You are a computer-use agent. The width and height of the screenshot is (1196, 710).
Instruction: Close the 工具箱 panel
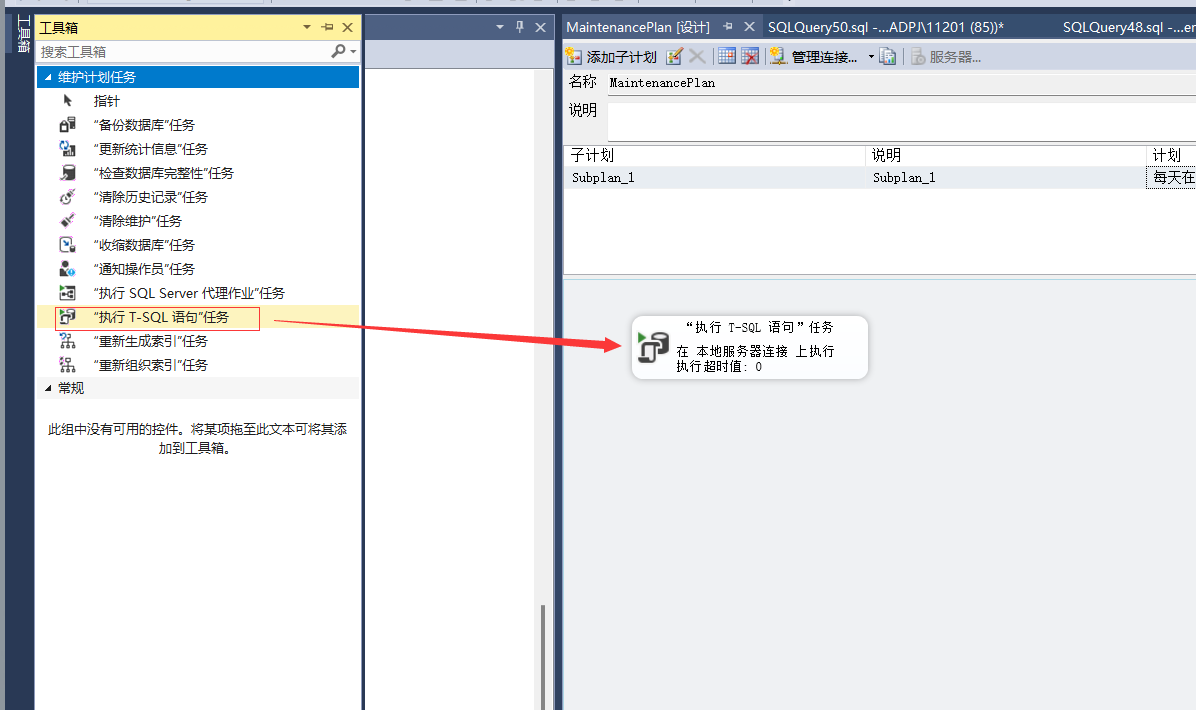click(348, 27)
